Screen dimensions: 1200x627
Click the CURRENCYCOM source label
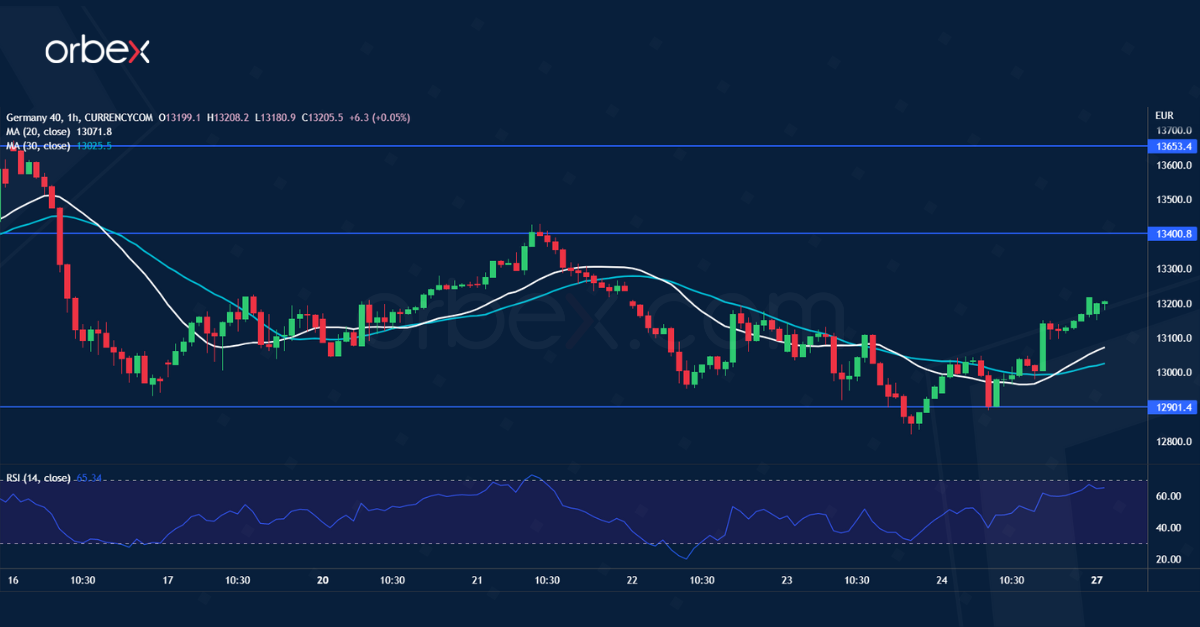[x=119, y=117]
